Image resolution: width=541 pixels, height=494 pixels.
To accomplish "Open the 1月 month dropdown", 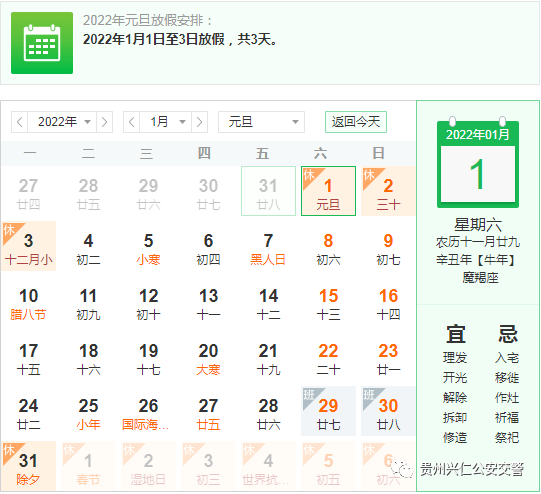I will [x=165, y=122].
